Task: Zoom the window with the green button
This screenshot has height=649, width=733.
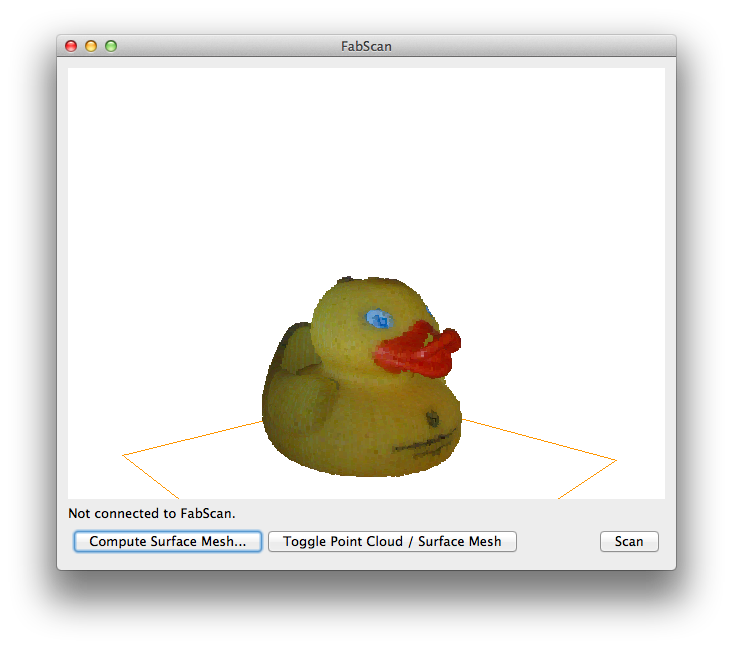Action: pyautogui.click(x=111, y=46)
